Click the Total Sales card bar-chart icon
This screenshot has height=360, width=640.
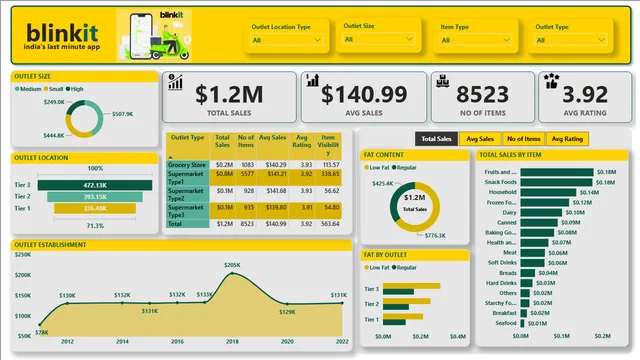coord(175,82)
